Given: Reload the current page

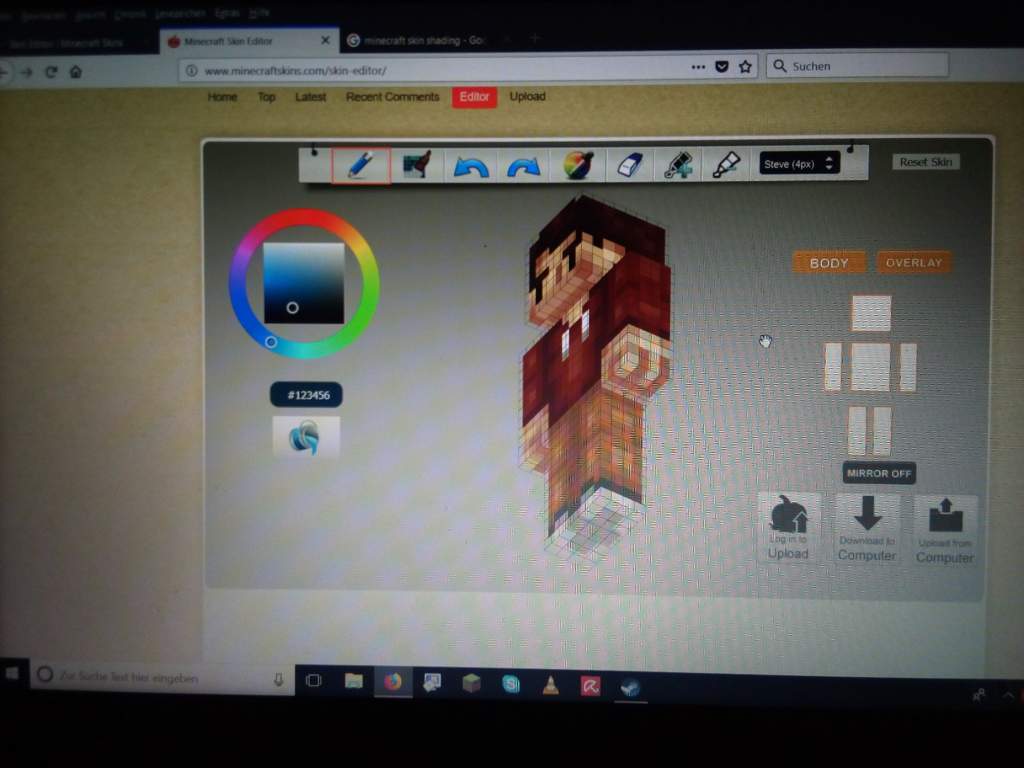Looking at the screenshot, I should (x=51, y=72).
